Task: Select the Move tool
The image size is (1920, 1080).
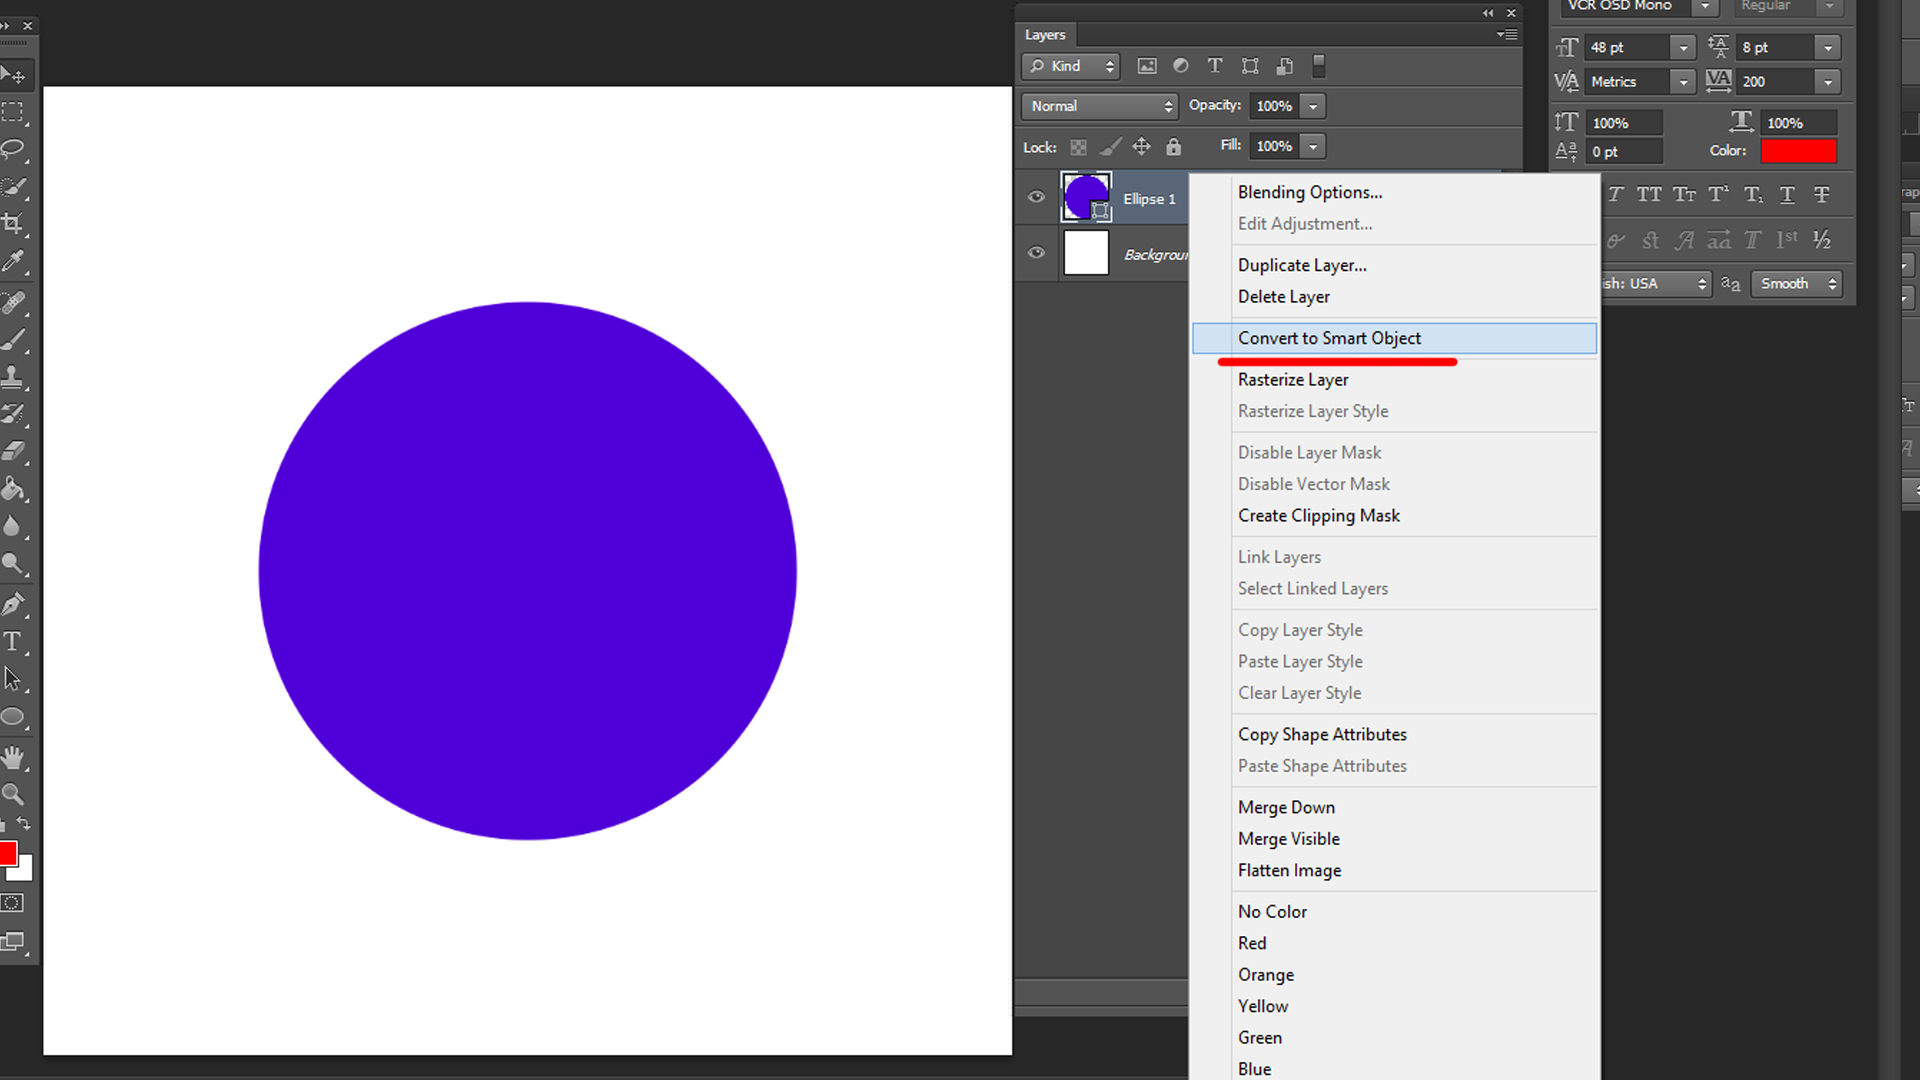Action: 14,75
